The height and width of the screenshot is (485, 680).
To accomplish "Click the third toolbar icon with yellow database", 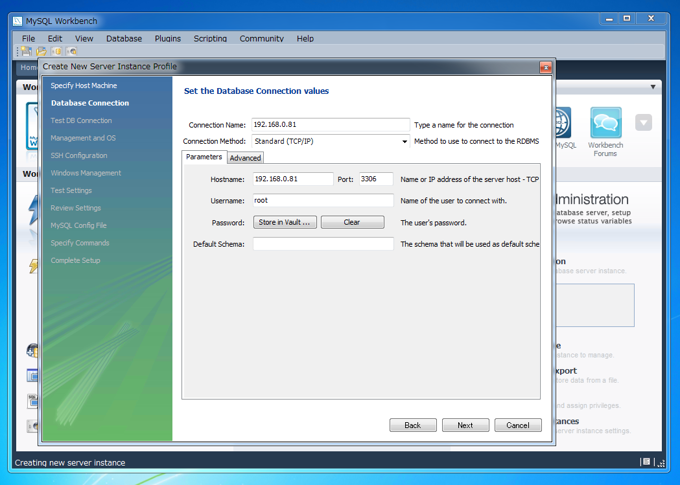I will 57,52.
